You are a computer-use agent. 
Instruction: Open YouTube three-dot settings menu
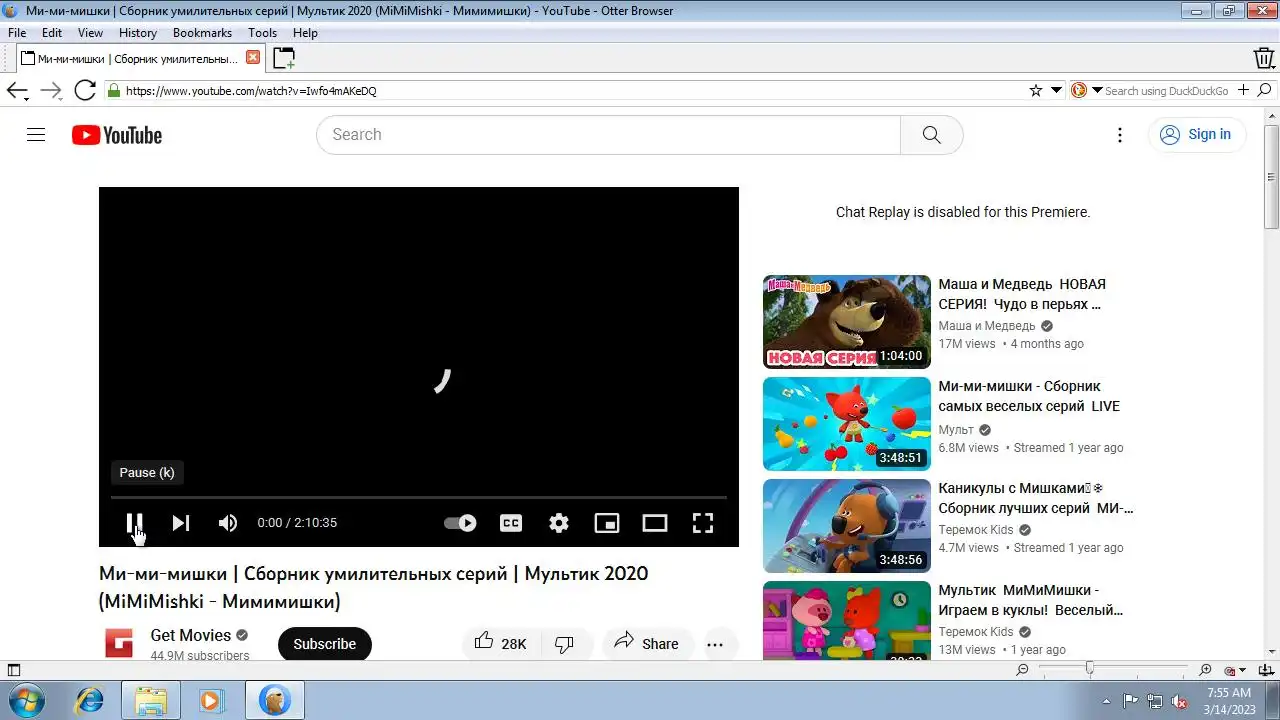pyautogui.click(x=1120, y=135)
